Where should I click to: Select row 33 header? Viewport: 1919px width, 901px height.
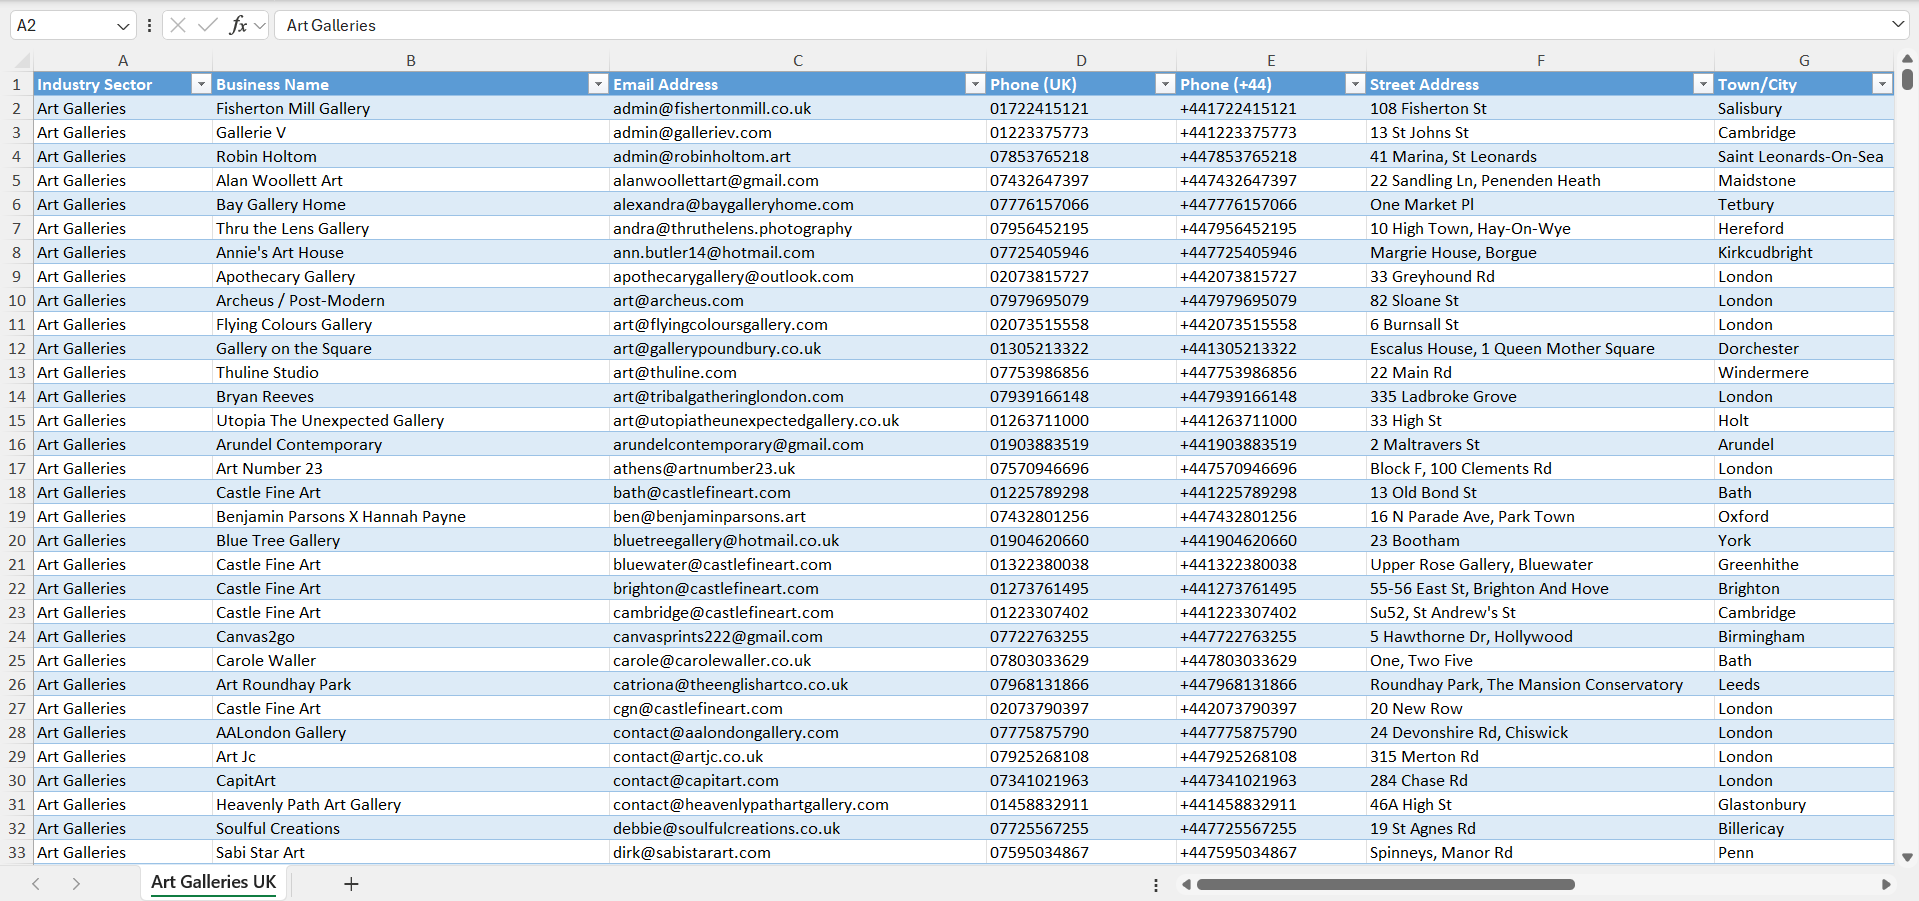point(17,852)
